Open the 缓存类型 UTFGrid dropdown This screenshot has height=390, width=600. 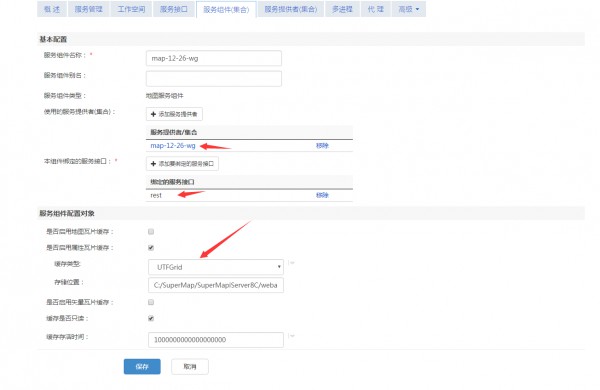216,267
